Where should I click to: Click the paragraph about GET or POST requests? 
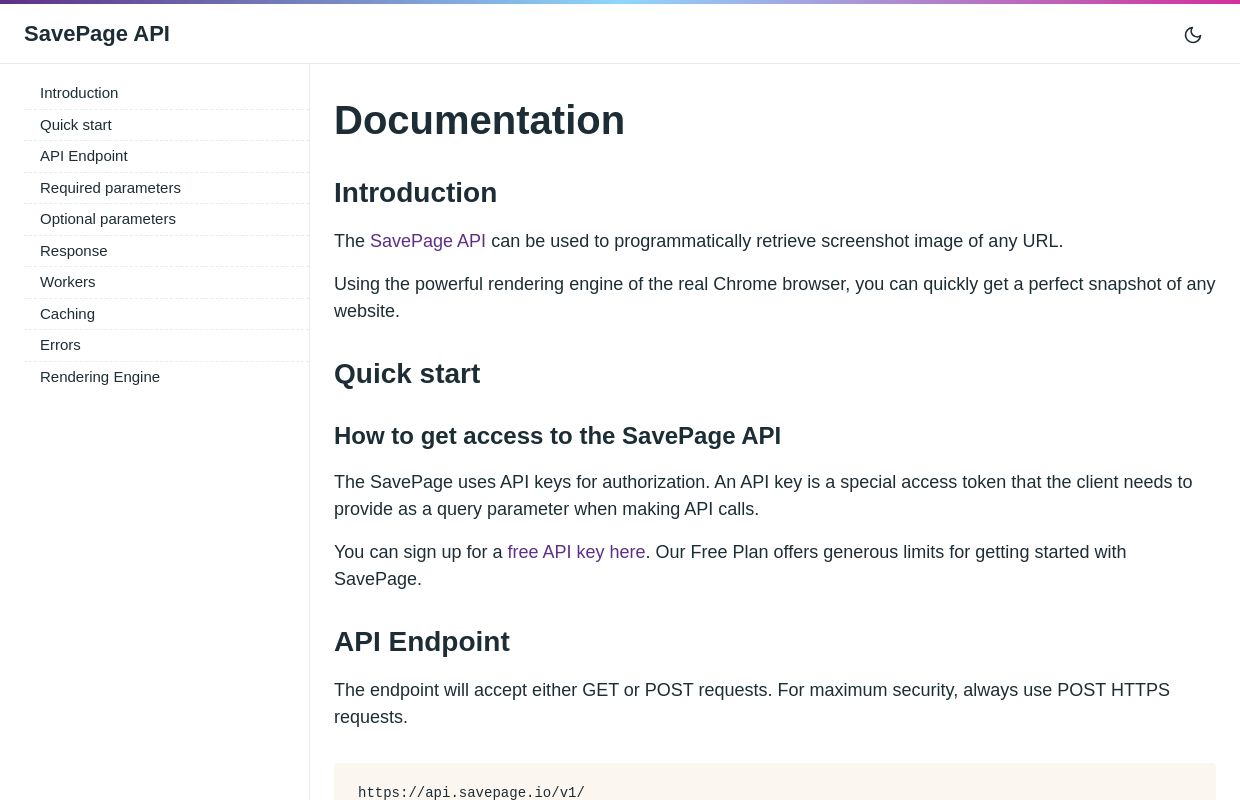pyautogui.click(x=775, y=704)
